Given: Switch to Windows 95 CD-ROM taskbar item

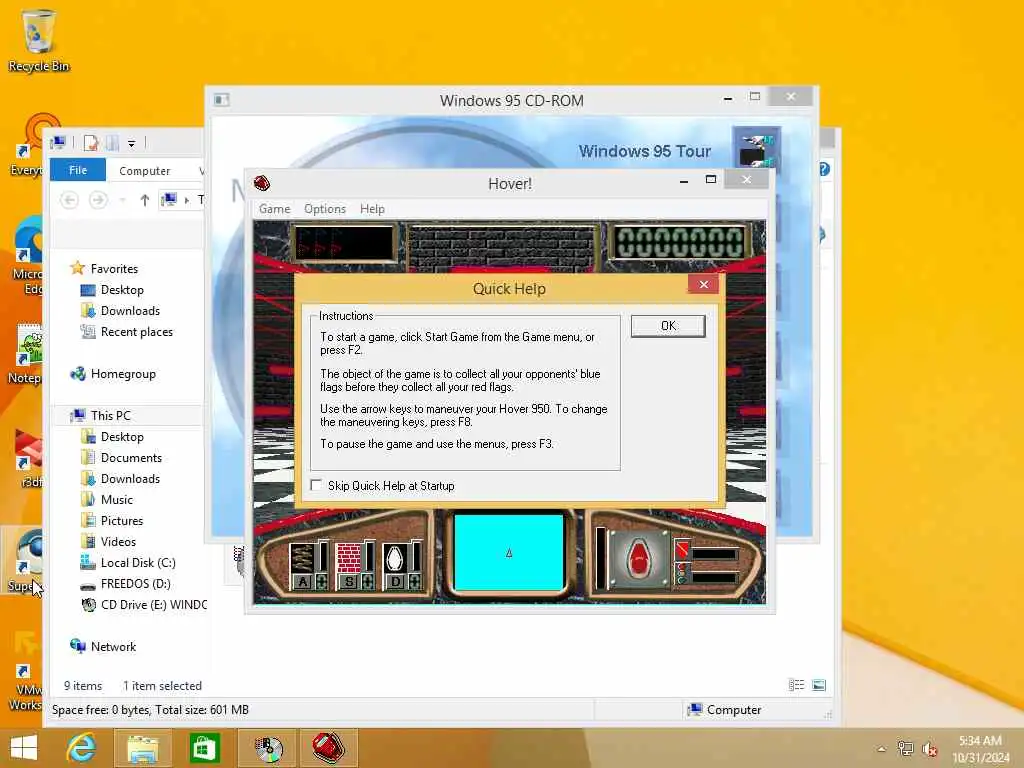Looking at the screenshot, I should (x=268, y=748).
